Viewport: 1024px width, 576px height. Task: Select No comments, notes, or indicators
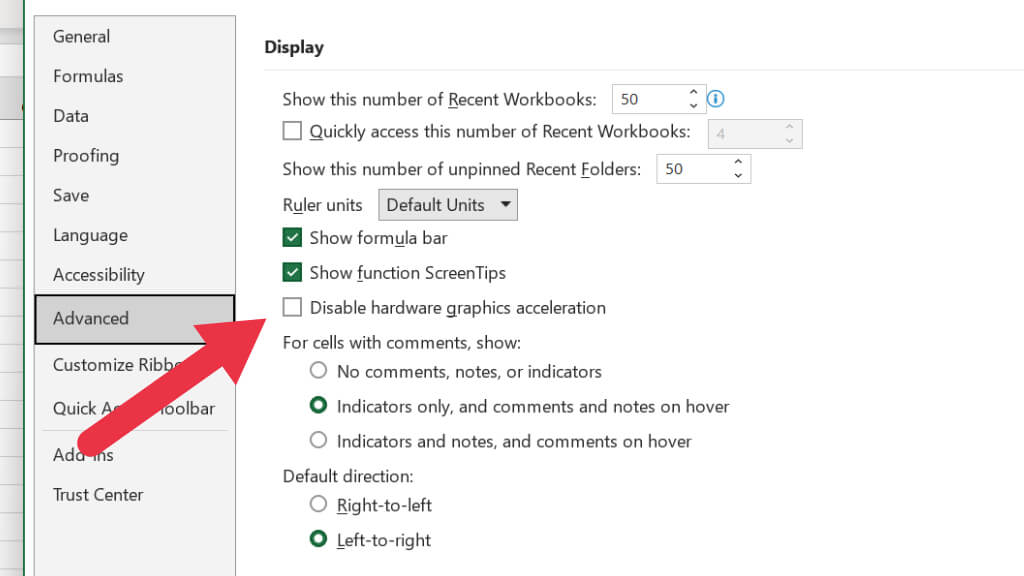pos(319,371)
